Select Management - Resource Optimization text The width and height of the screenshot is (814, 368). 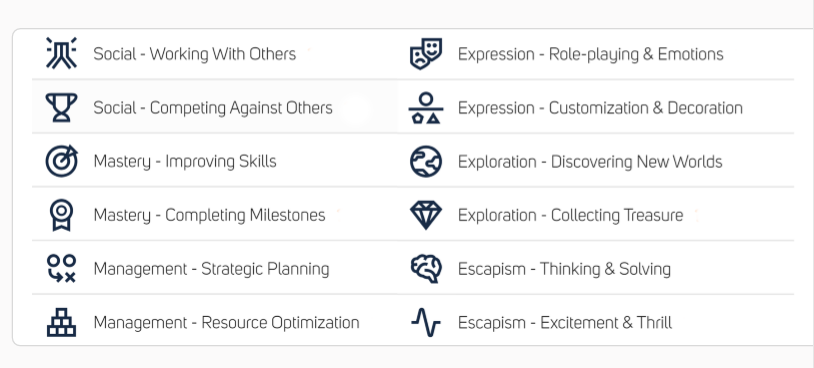[x=226, y=323]
